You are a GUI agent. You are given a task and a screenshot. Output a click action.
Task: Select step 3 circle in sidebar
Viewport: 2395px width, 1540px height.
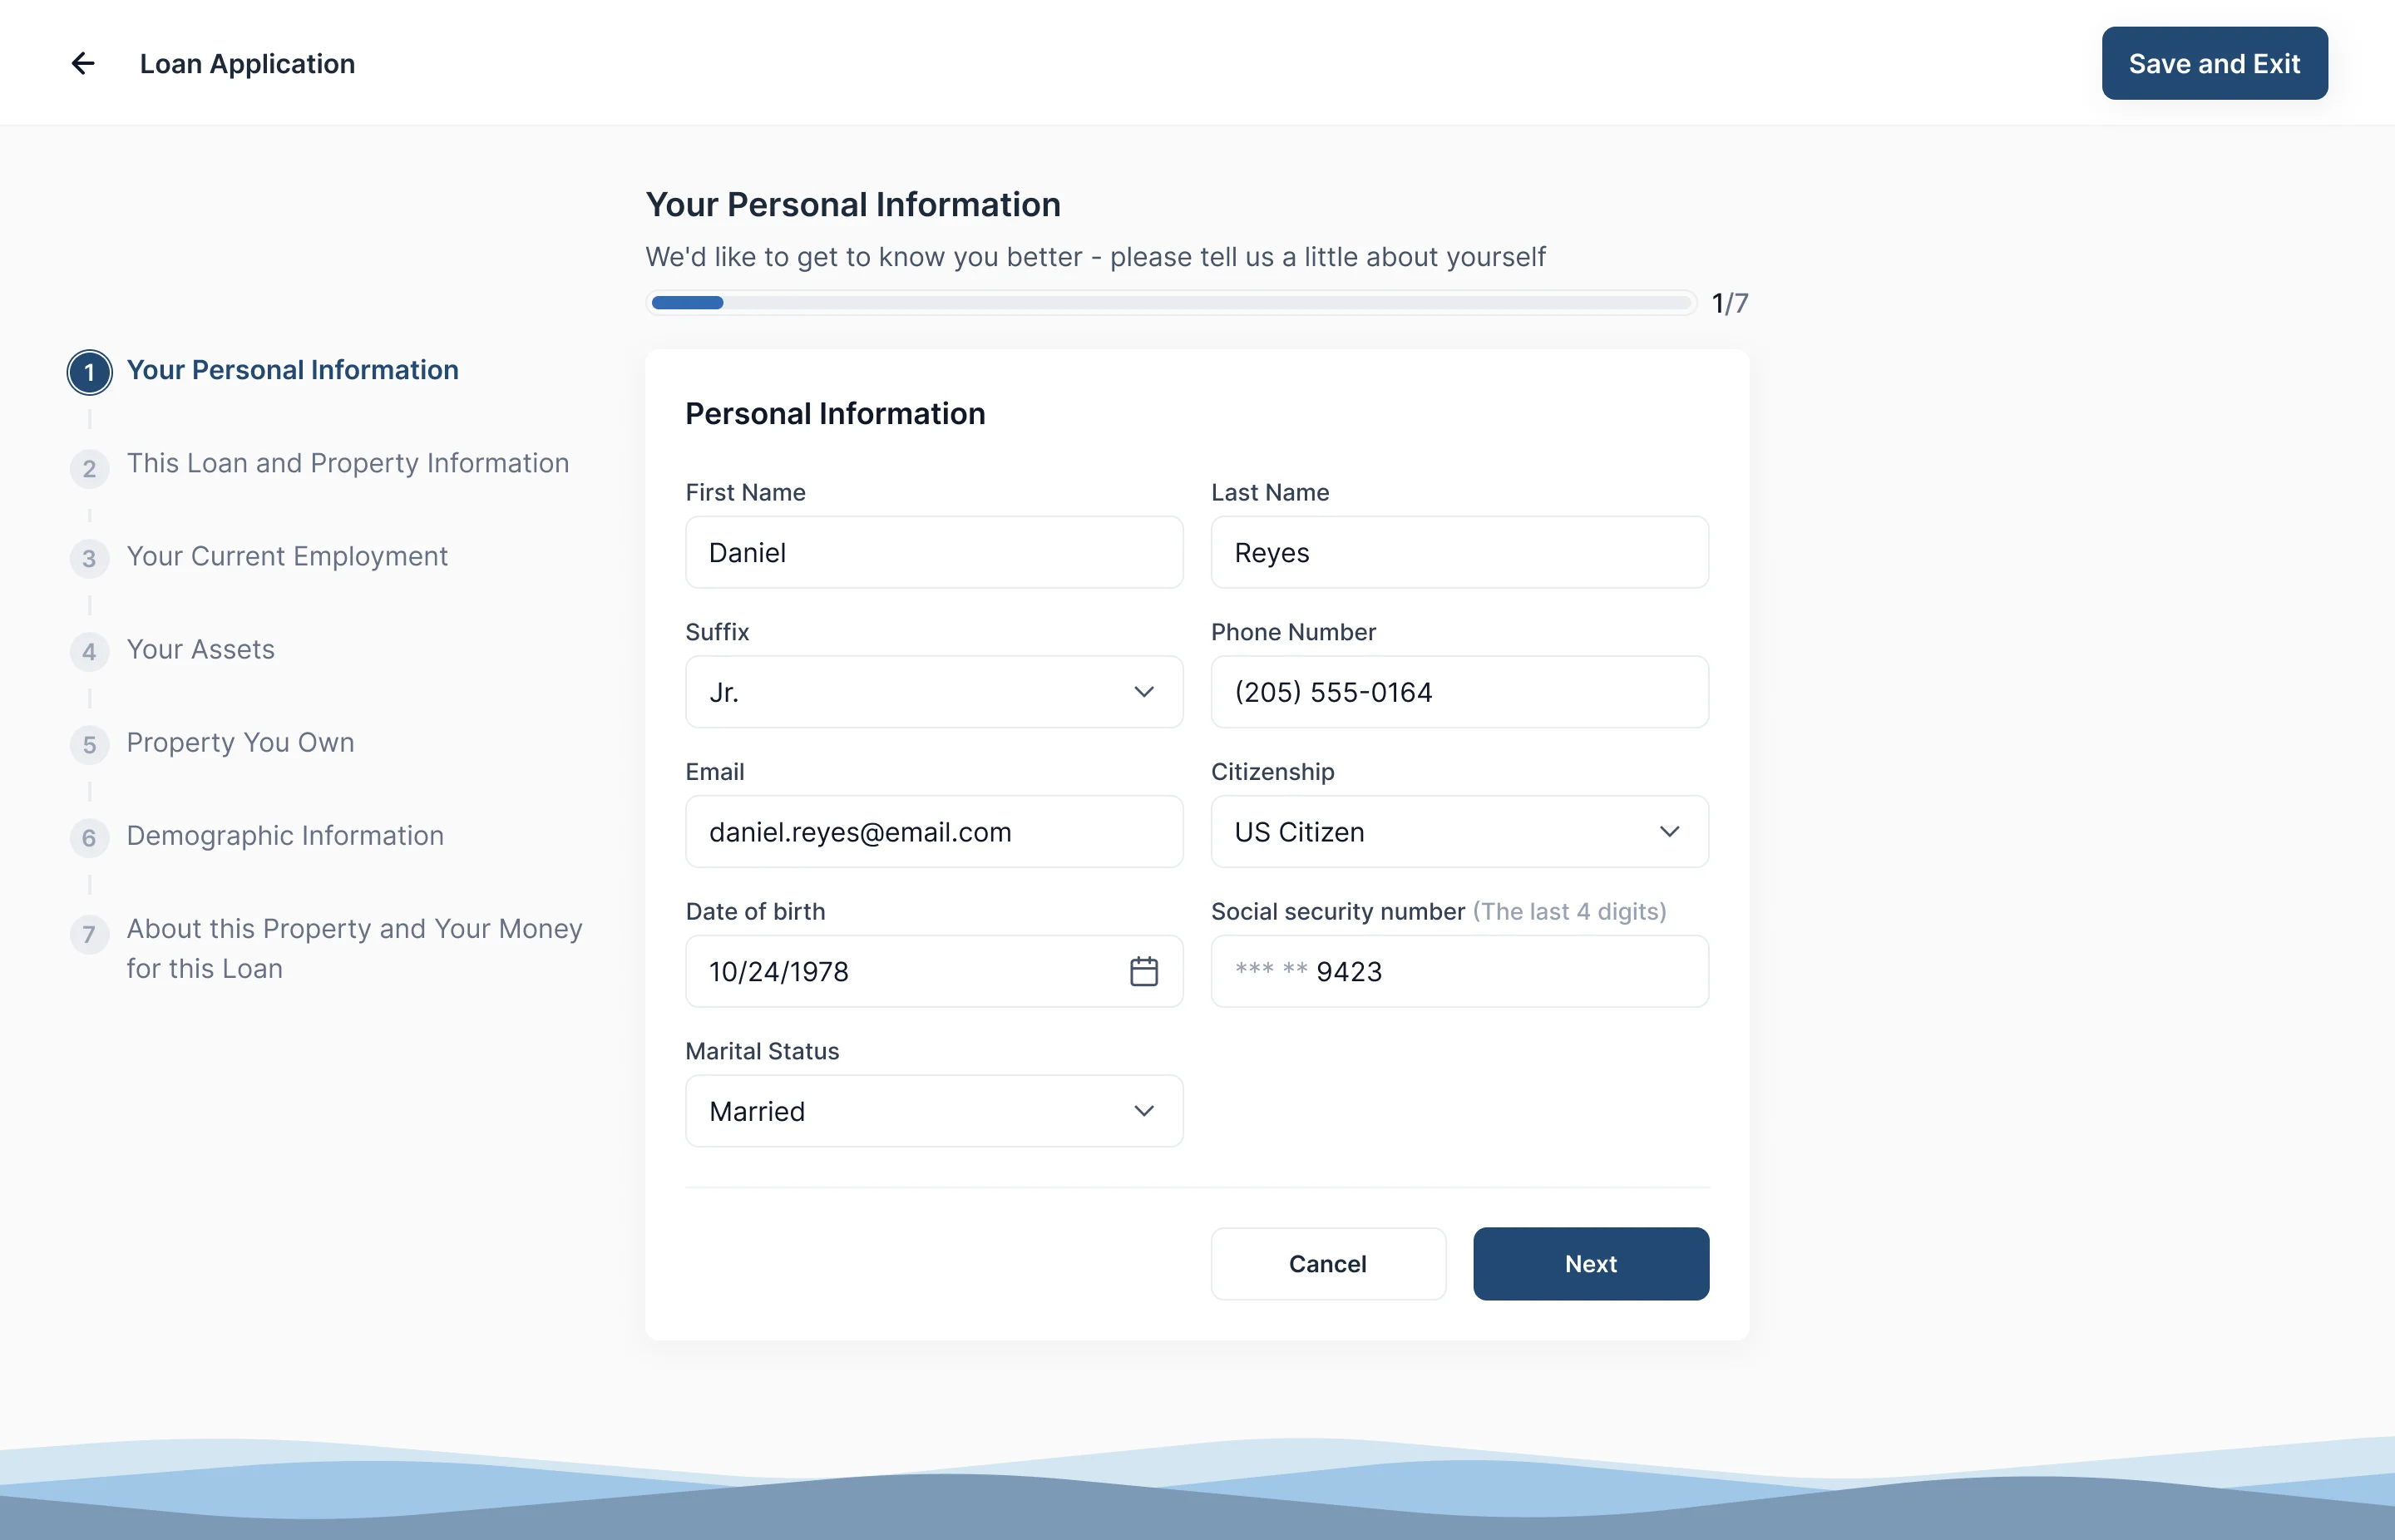pos(89,558)
